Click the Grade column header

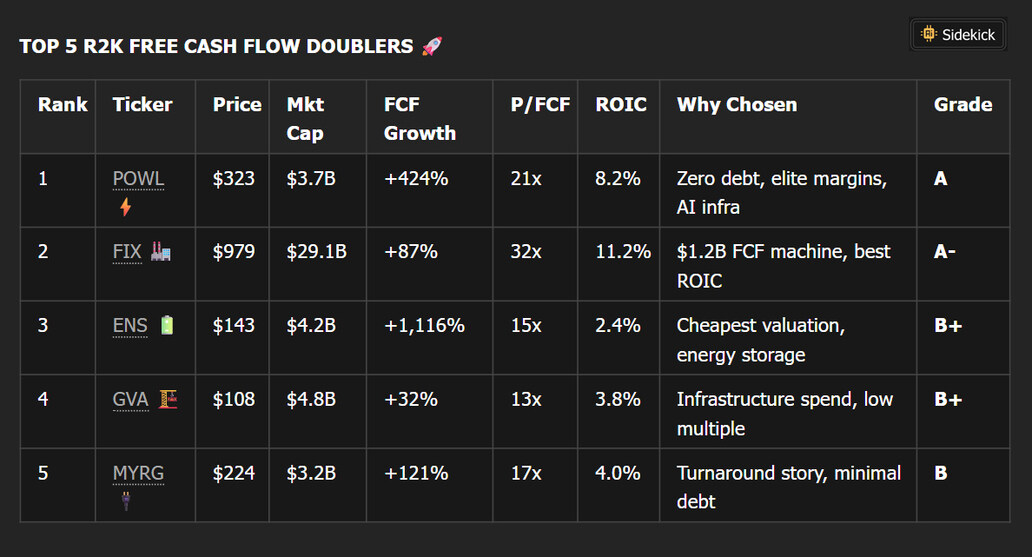click(963, 104)
